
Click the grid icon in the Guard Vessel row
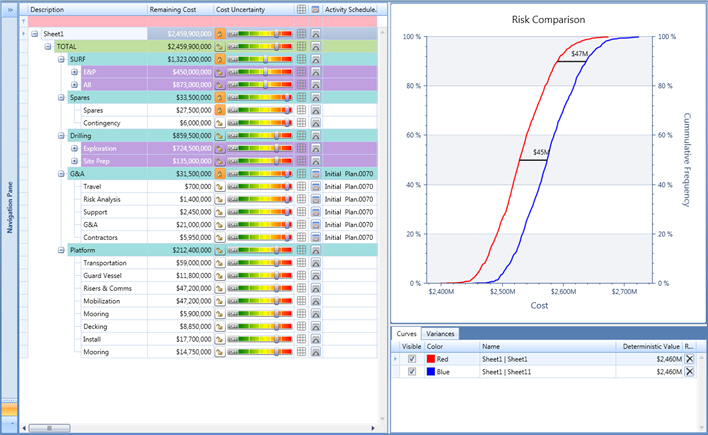tap(301, 276)
